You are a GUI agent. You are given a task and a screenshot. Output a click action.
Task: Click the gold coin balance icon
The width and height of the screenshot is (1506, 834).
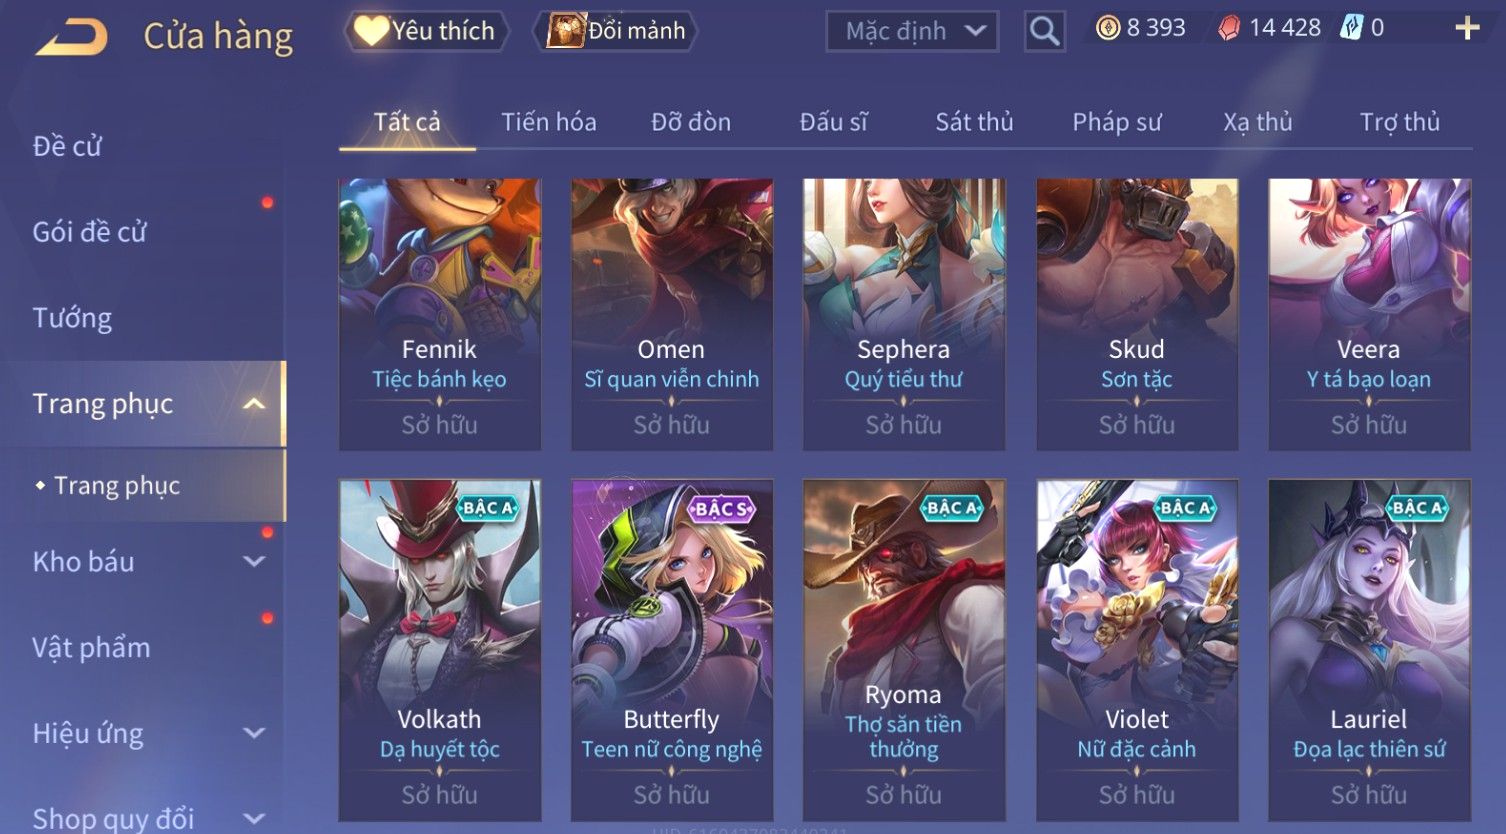coord(1108,28)
